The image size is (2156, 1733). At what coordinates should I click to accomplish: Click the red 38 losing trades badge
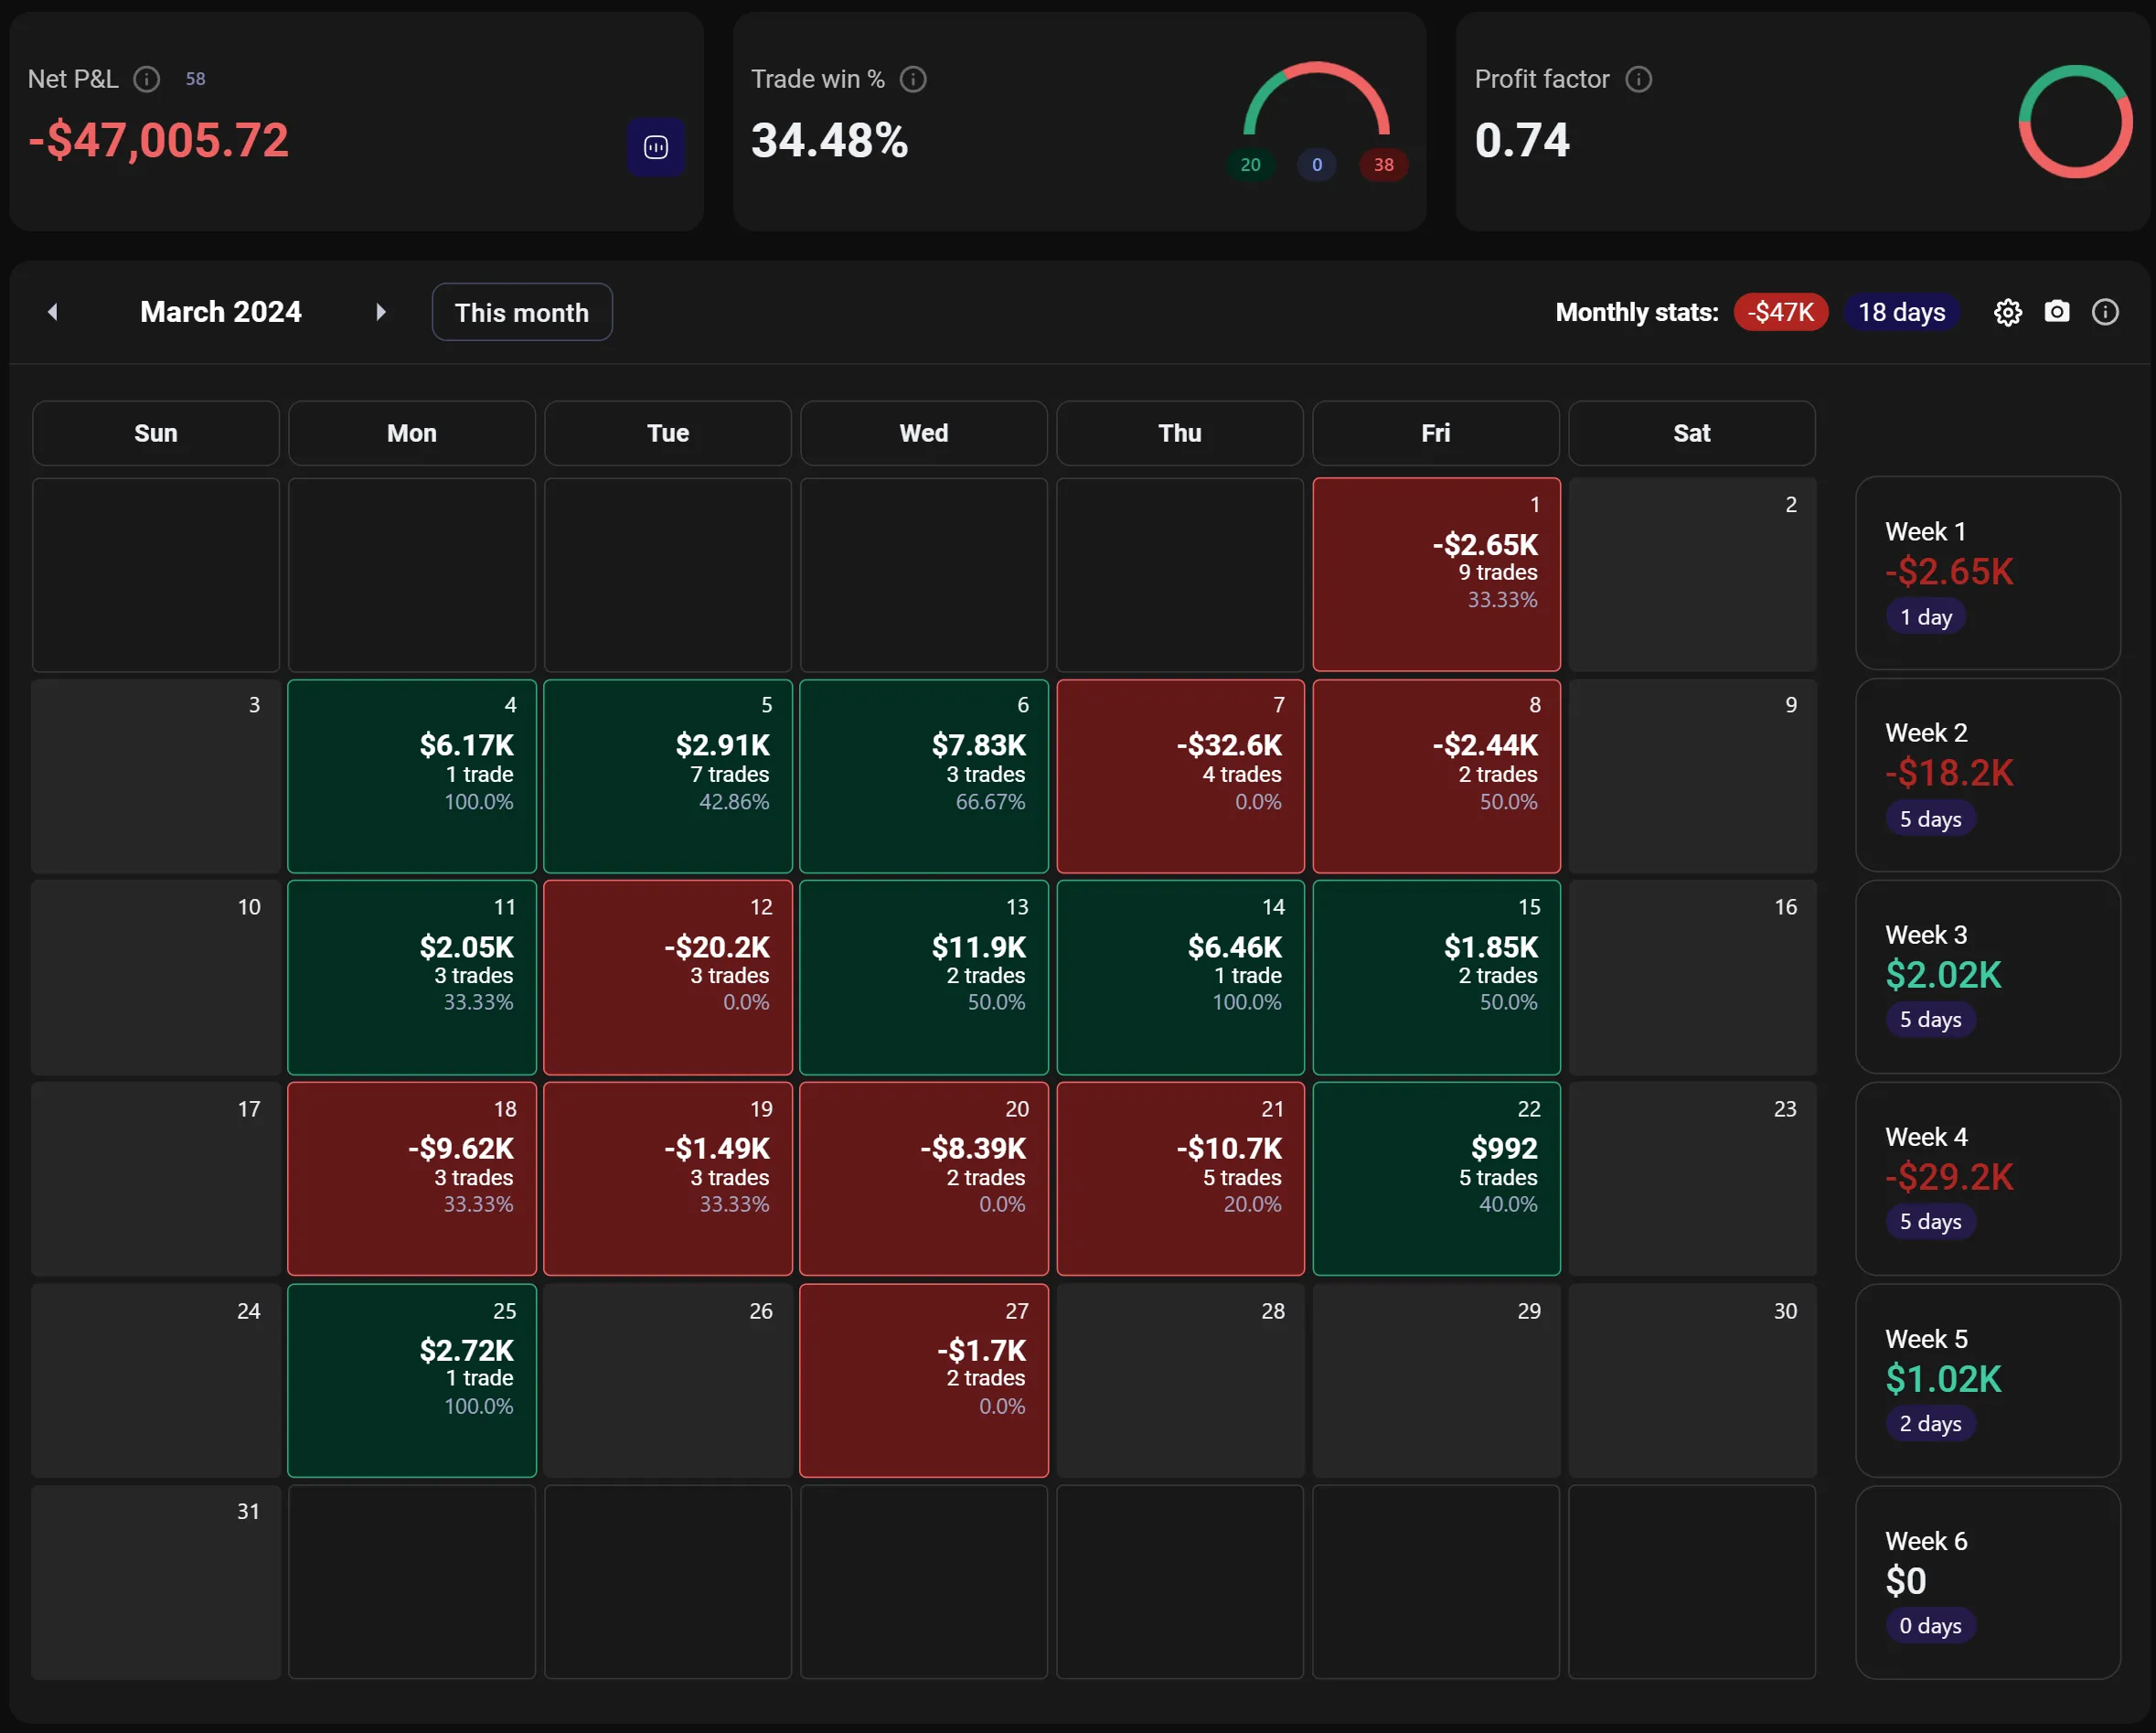(x=1383, y=165)
